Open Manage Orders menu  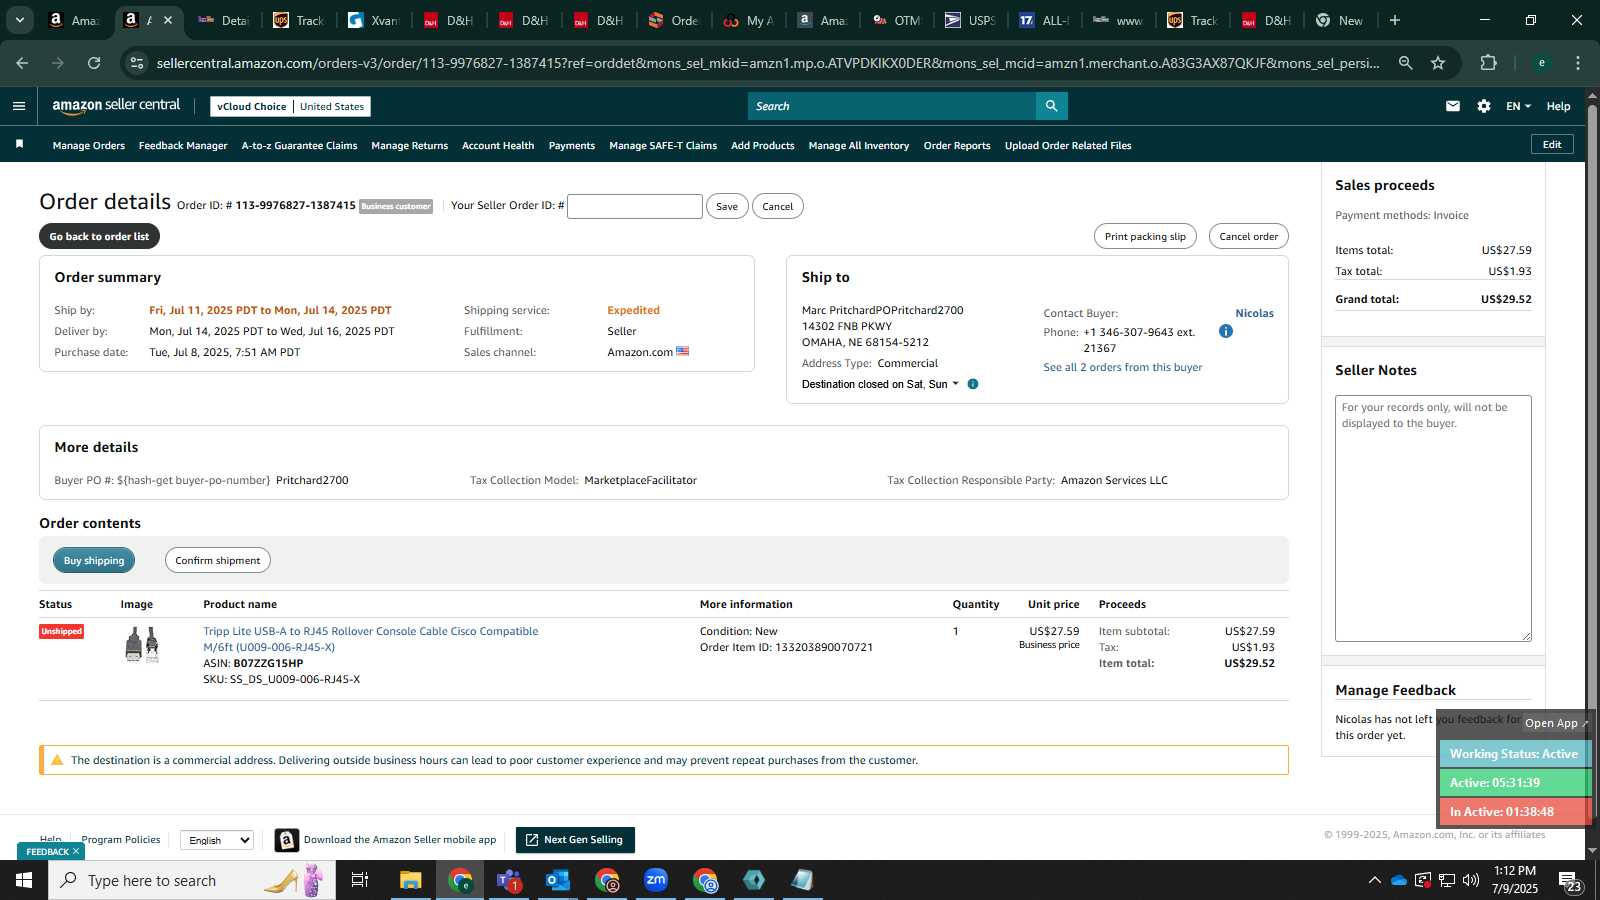[89, 145]
